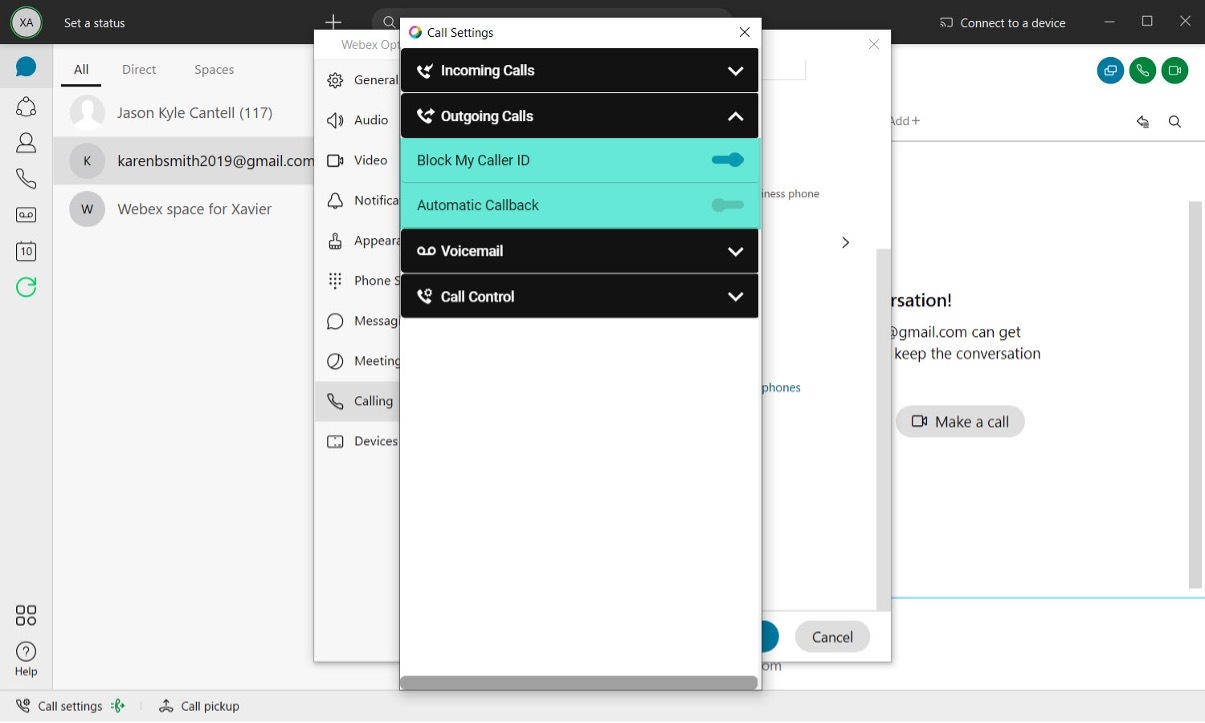
Task: Expand the Voicemail section chevron
Action: [736, 251]
